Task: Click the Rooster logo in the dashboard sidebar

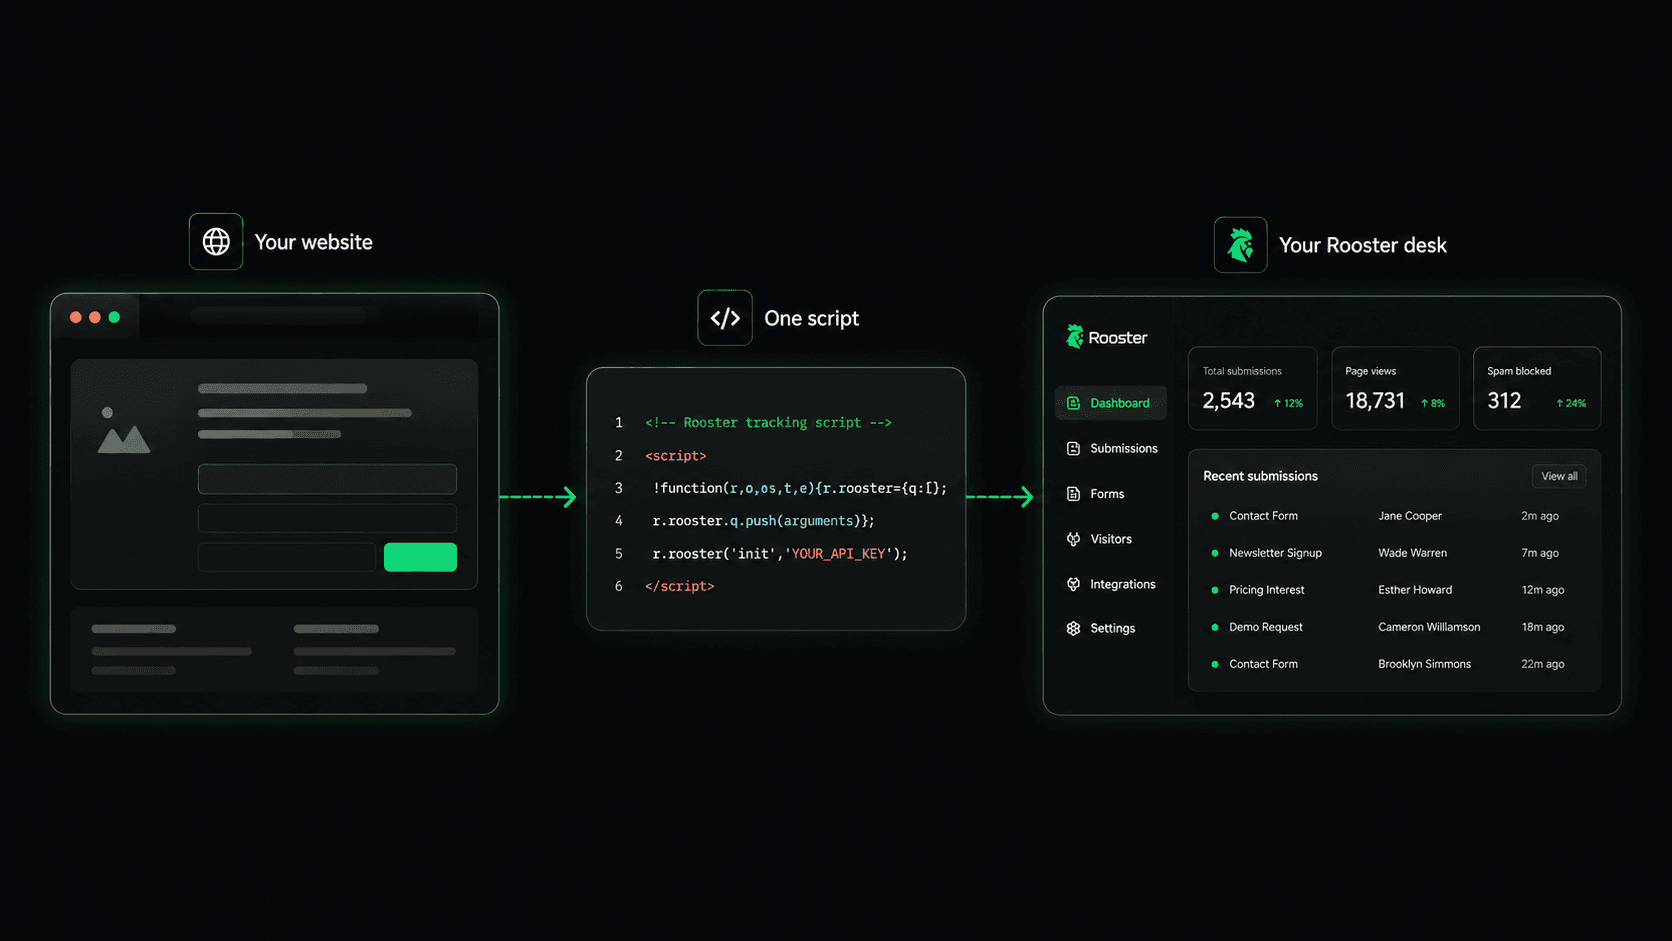Action: pyautogui.click(x=1107, y=337)
